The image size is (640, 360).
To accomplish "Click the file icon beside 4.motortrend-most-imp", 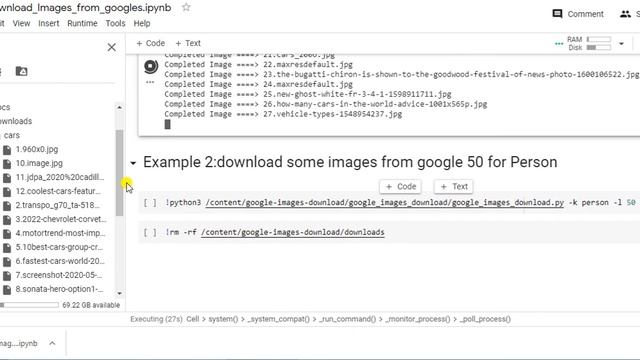I will tap(7, 234).
